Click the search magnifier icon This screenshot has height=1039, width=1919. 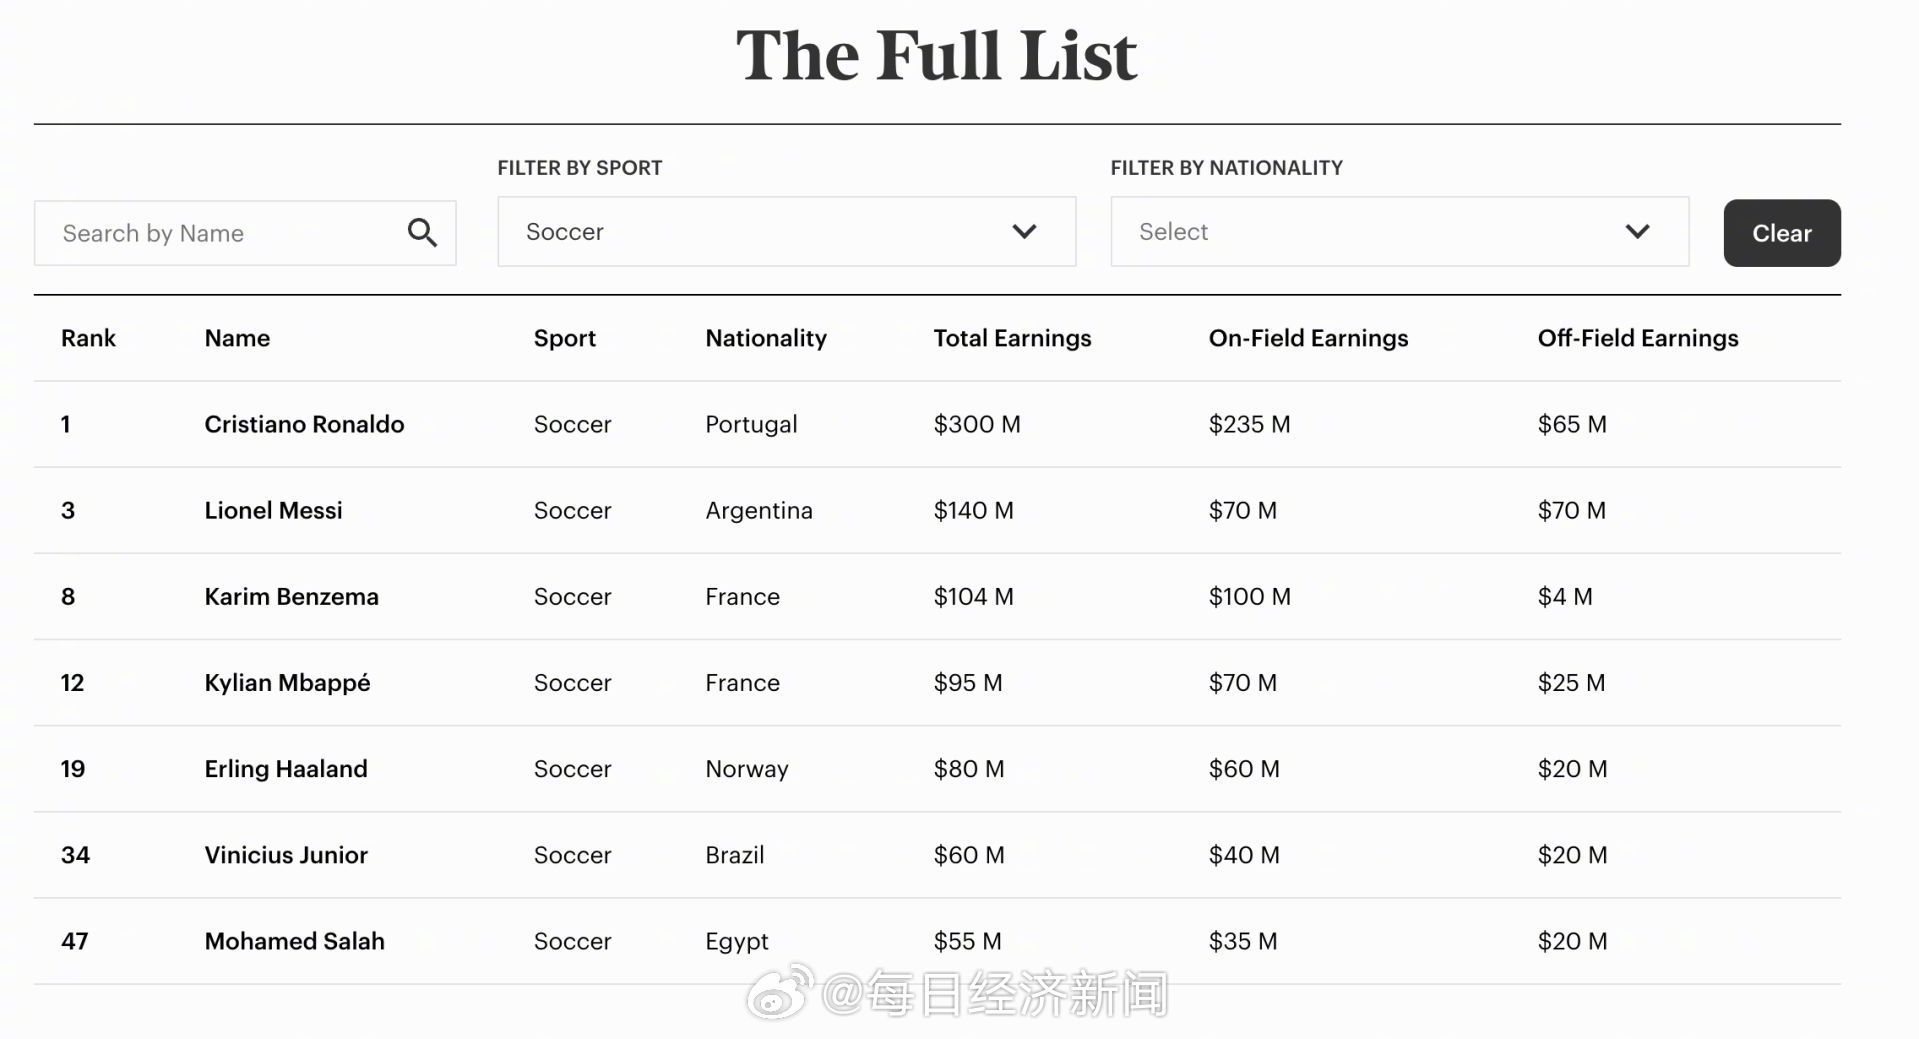coord(422,233)
